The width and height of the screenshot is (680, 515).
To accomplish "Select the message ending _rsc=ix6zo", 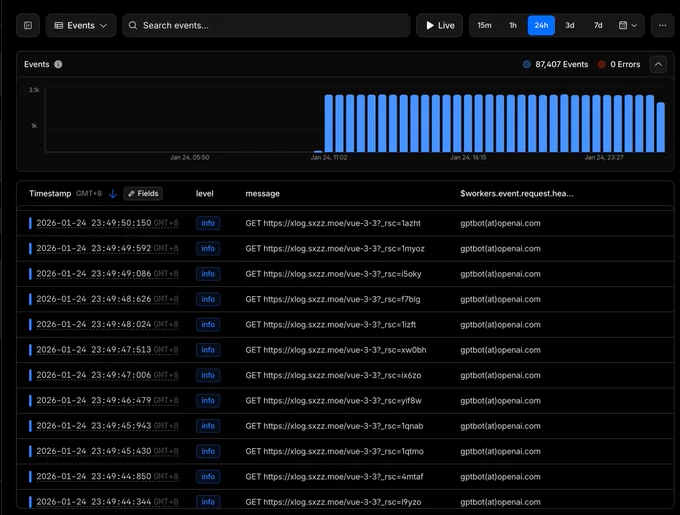I will (x=333, y=375).
